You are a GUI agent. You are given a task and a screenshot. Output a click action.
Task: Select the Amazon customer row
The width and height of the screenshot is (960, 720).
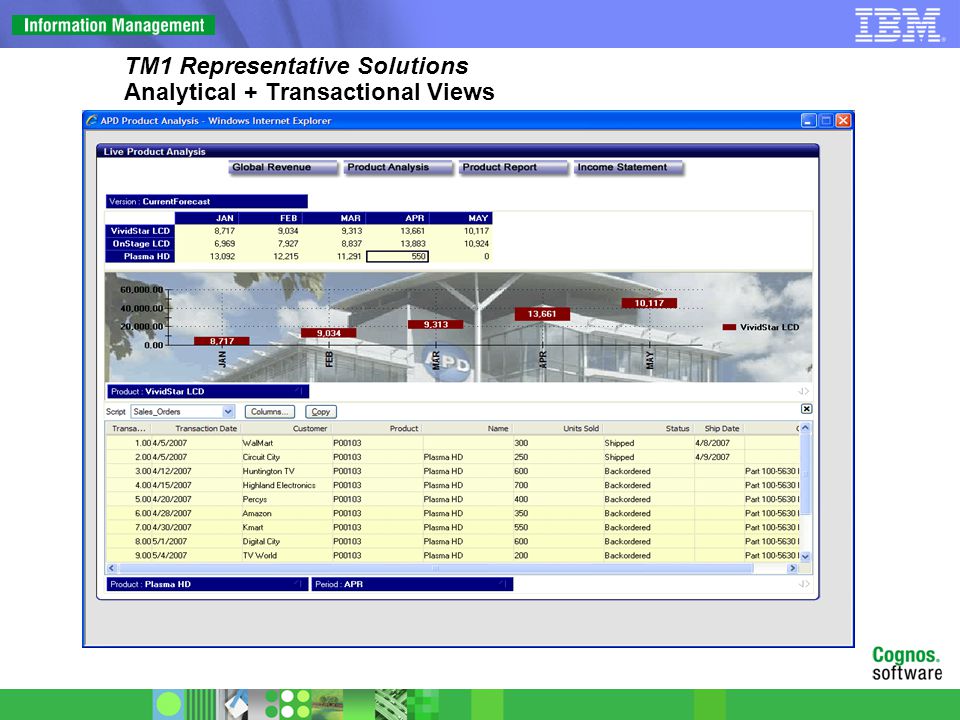pyautogui.click(x=452, y=514)
